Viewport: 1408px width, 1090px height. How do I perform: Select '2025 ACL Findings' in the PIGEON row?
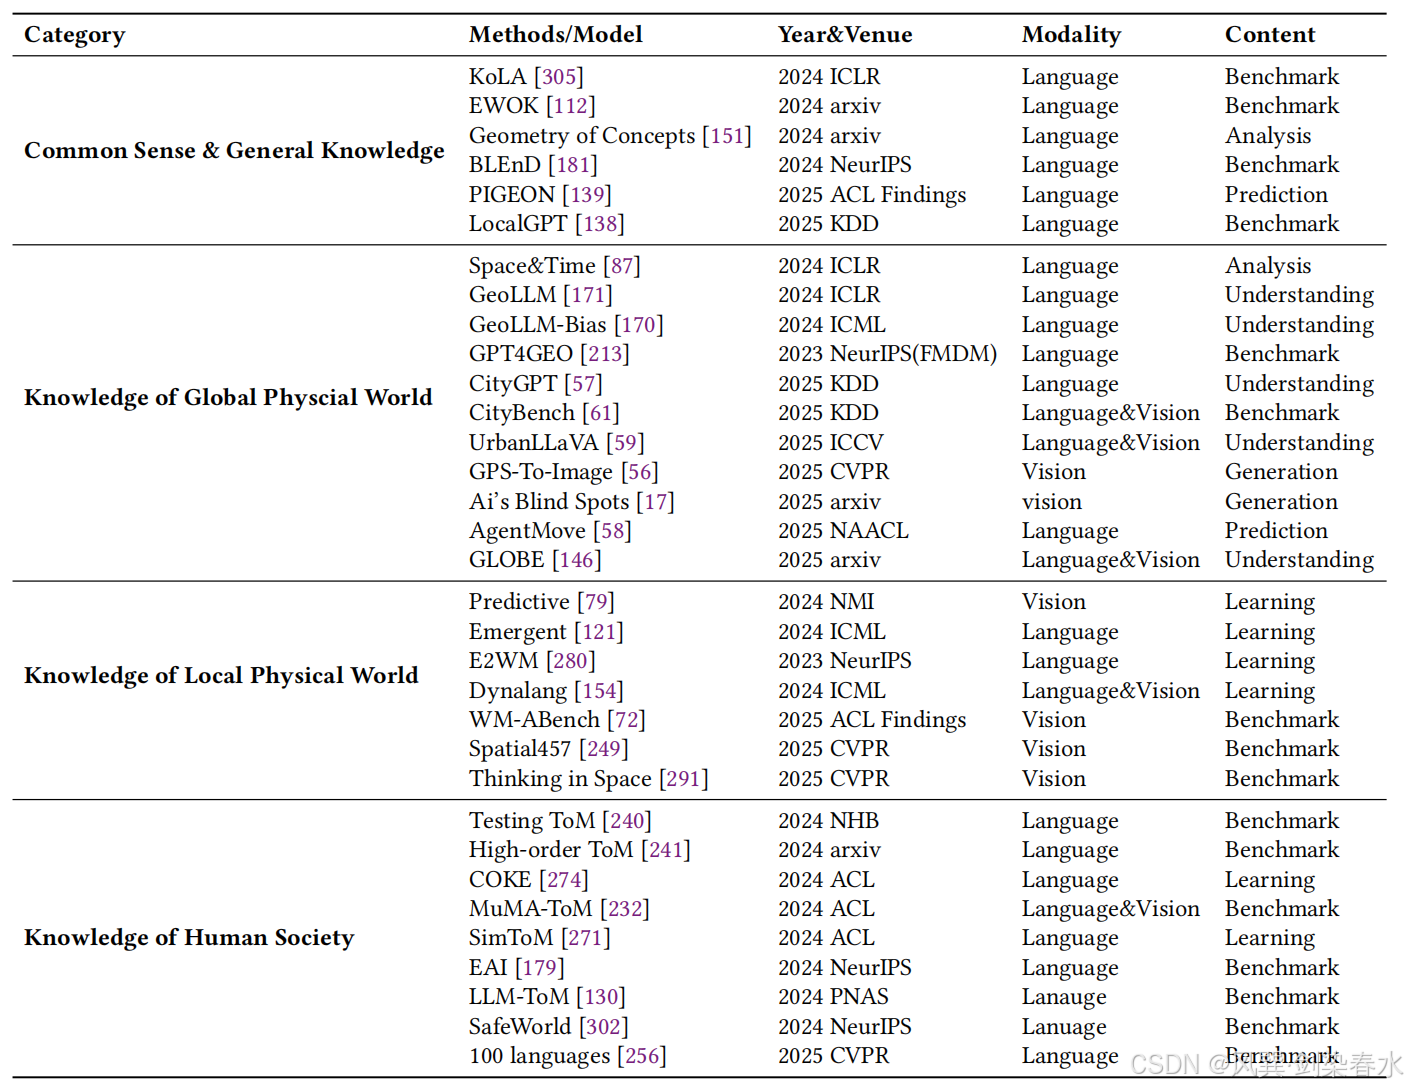click(x=872, y=195)
